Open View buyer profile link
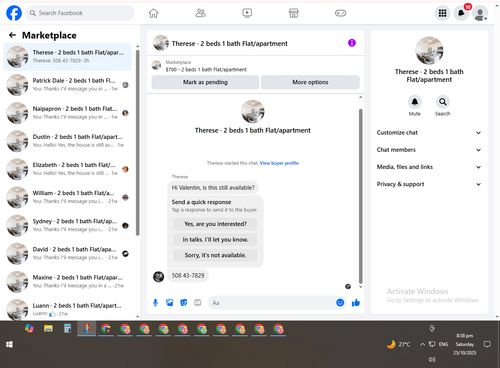 click(x=279, y=163)
